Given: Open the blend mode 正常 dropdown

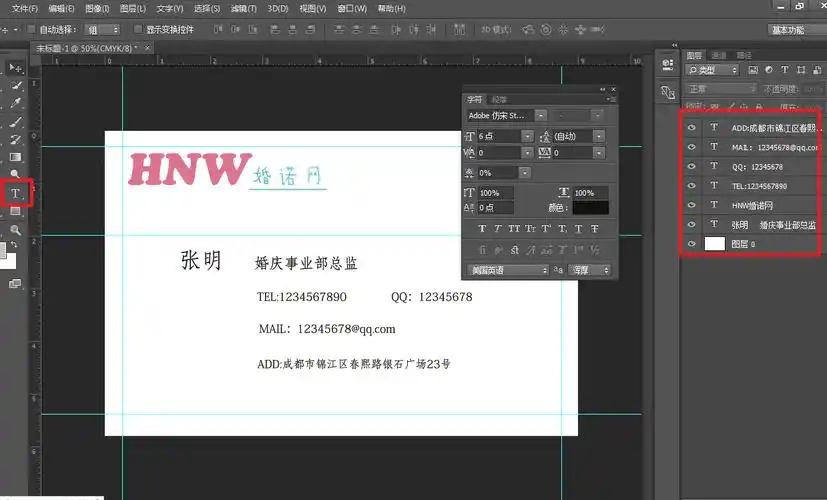Looking at the screenshot, I should [720, 89].
